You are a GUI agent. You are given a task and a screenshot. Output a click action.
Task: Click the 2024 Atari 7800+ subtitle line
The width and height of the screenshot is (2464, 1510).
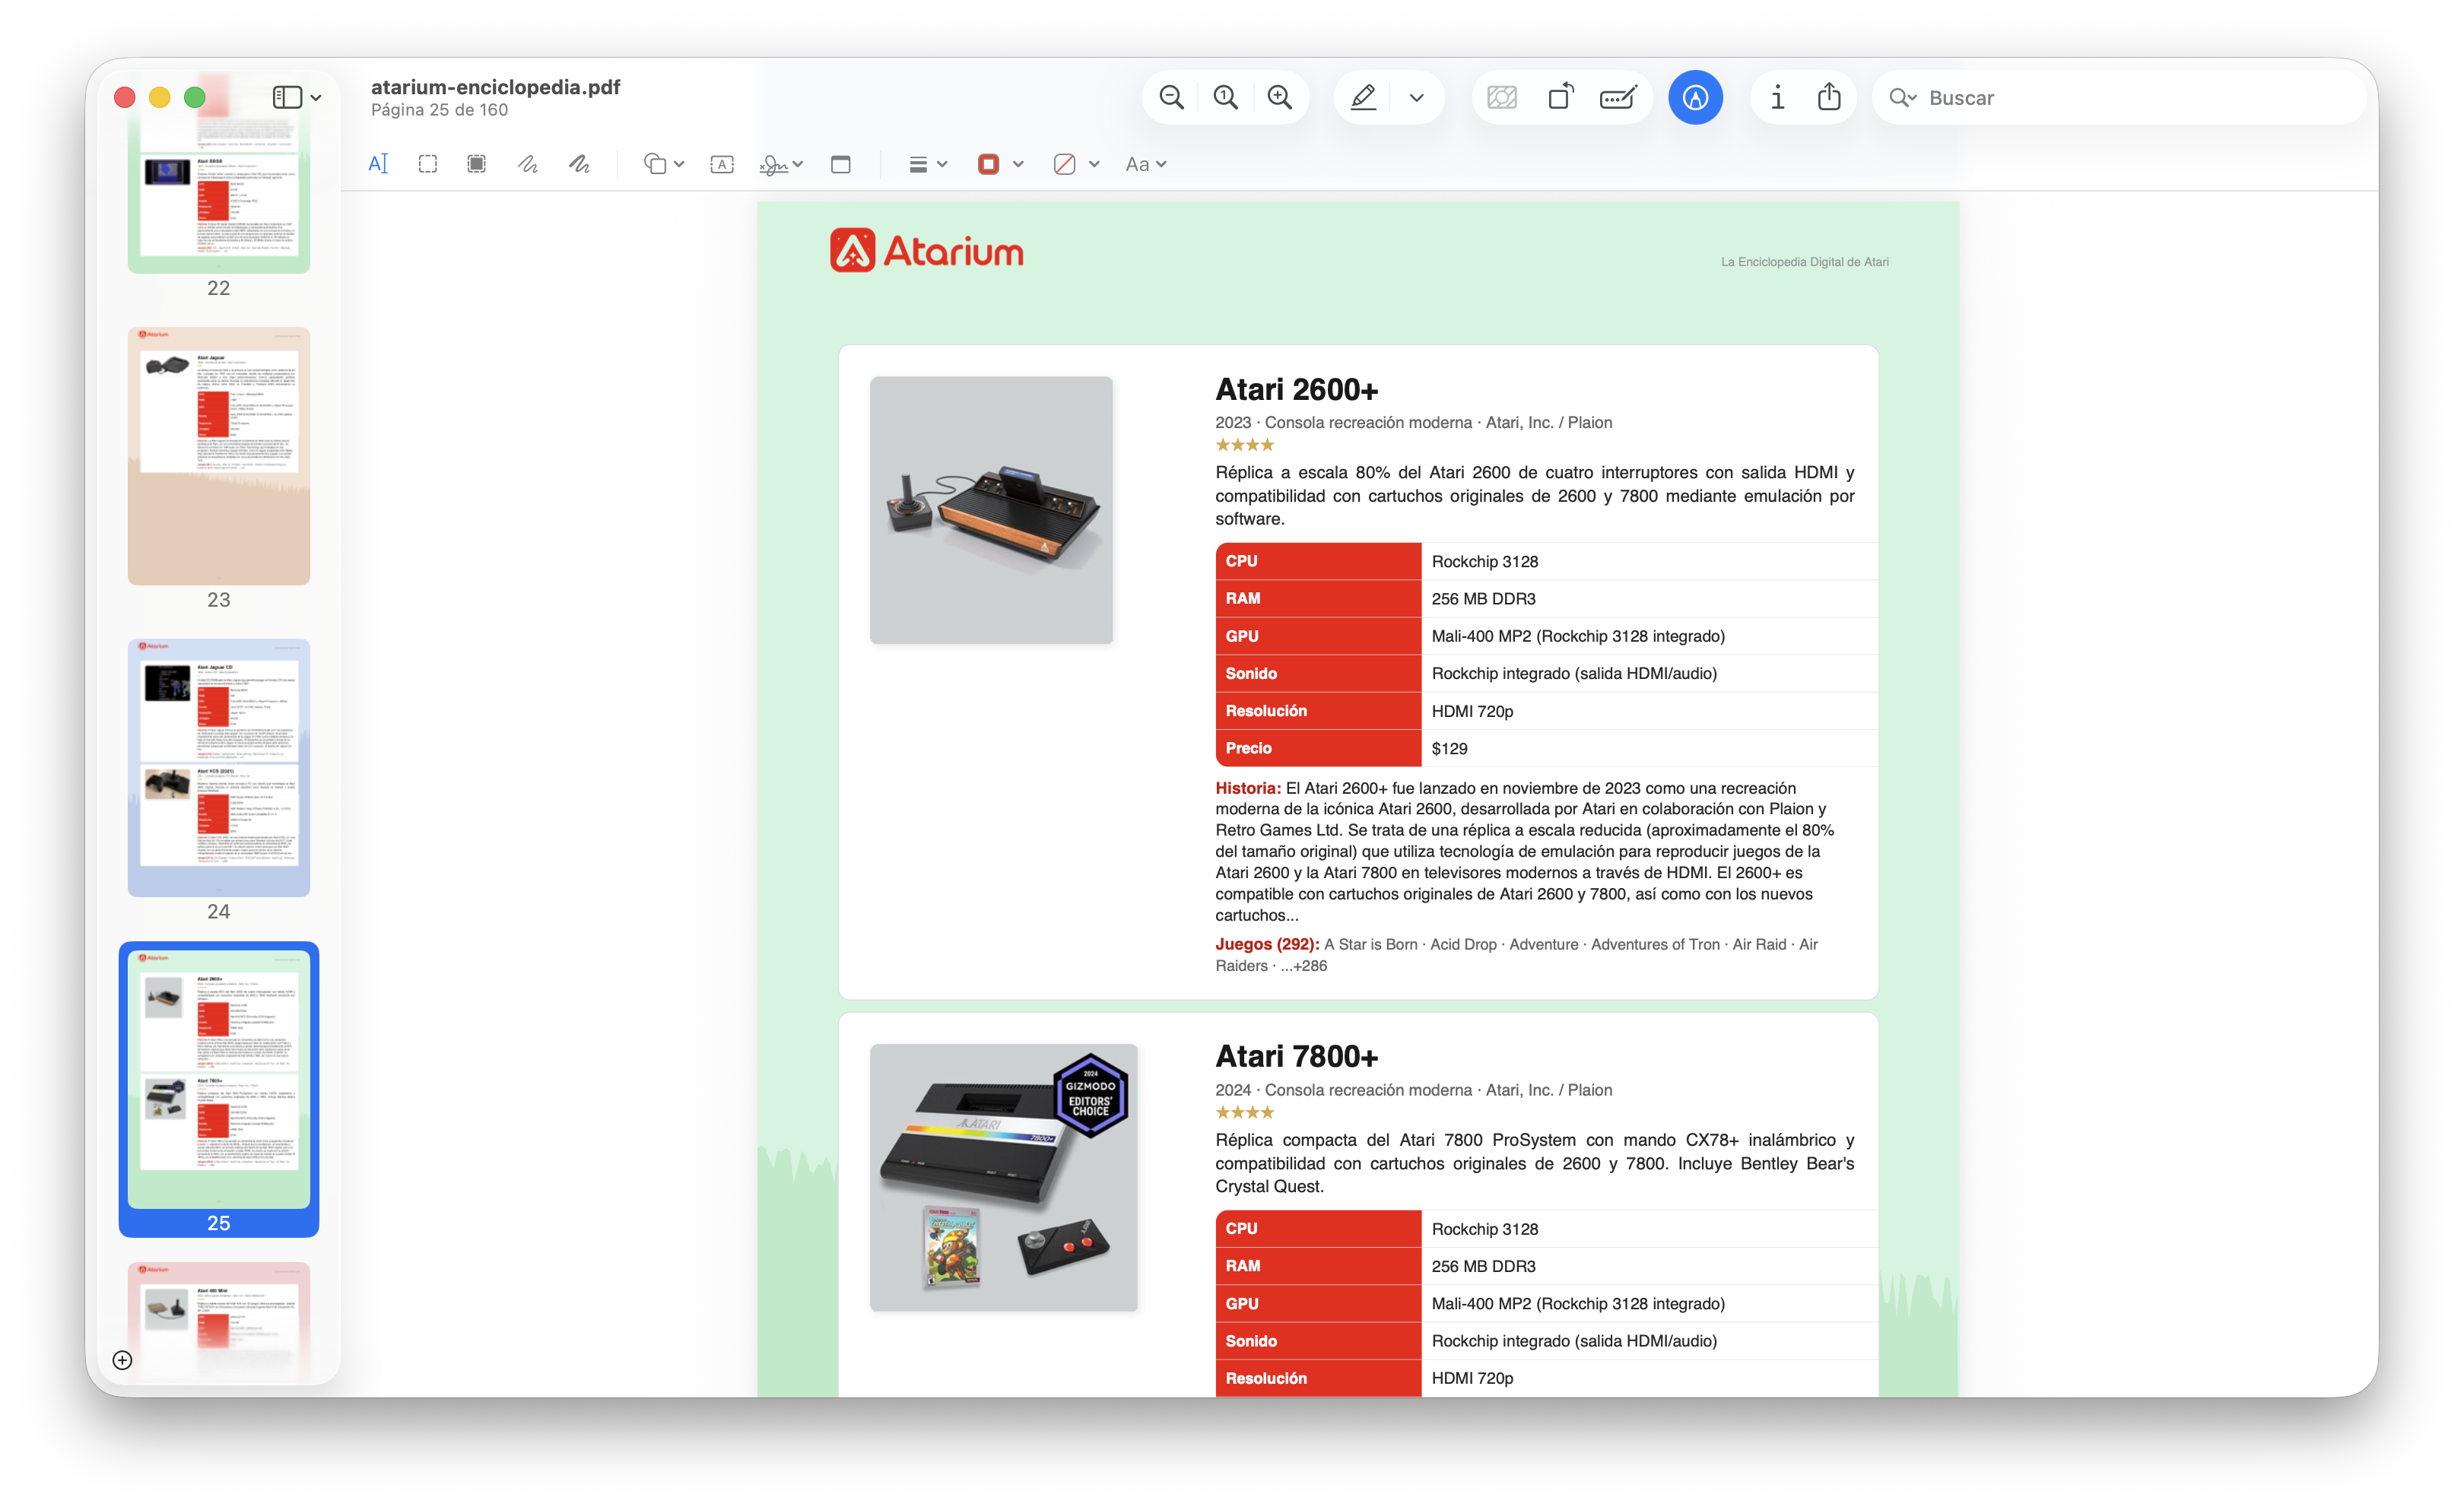(1413, 1090)
